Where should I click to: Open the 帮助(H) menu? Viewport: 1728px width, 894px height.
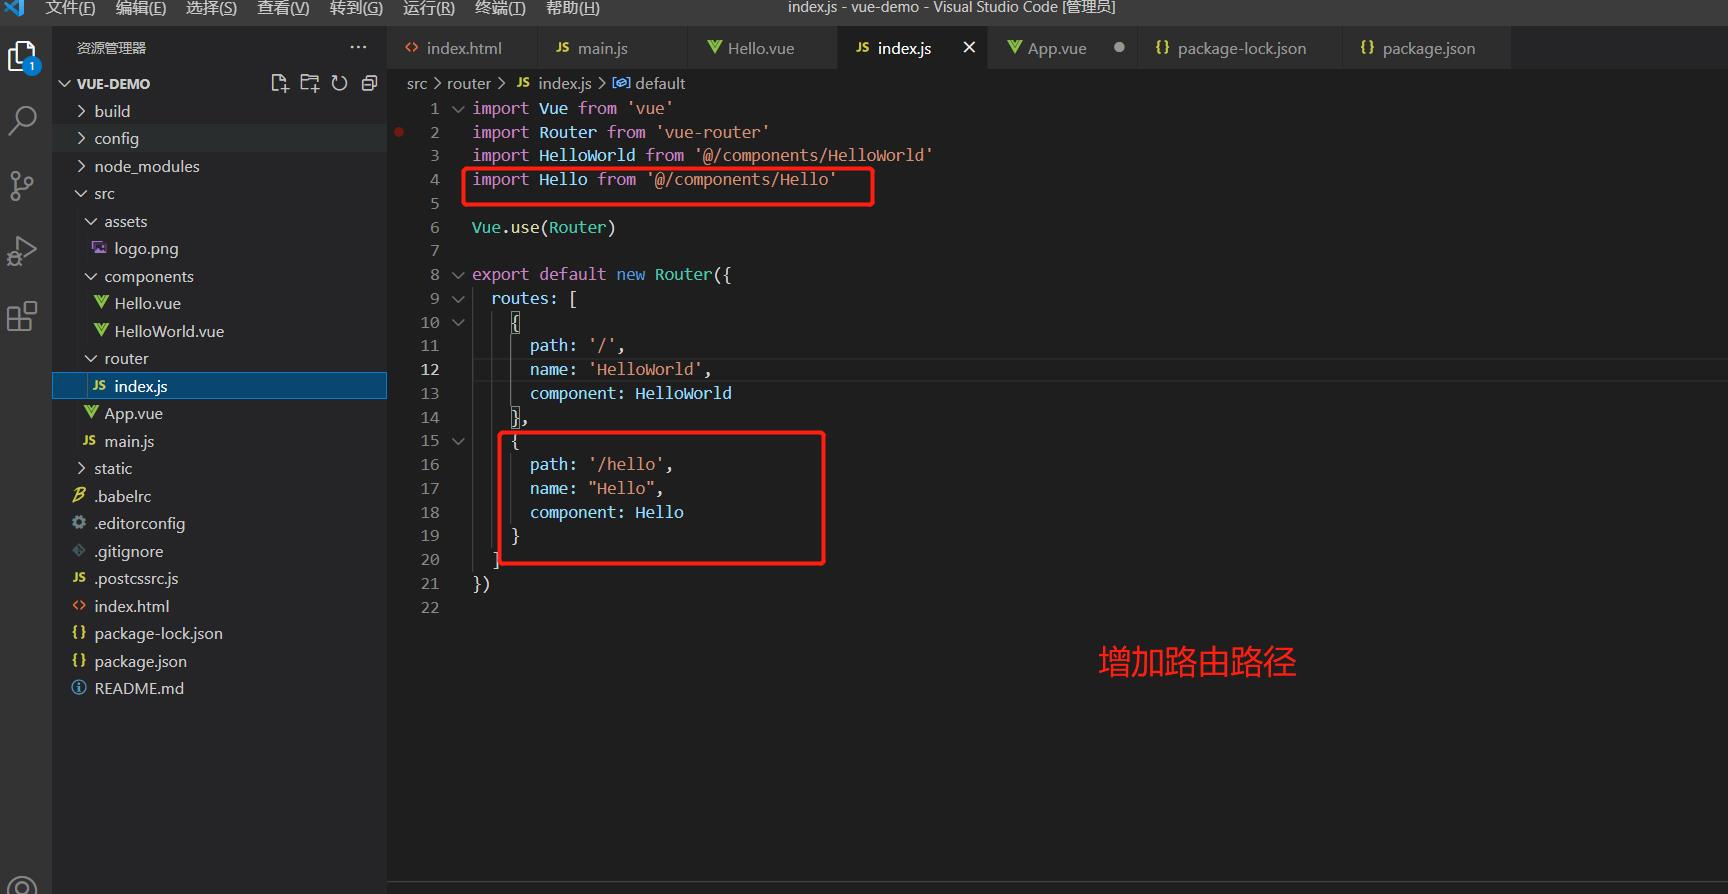point(573,8)
